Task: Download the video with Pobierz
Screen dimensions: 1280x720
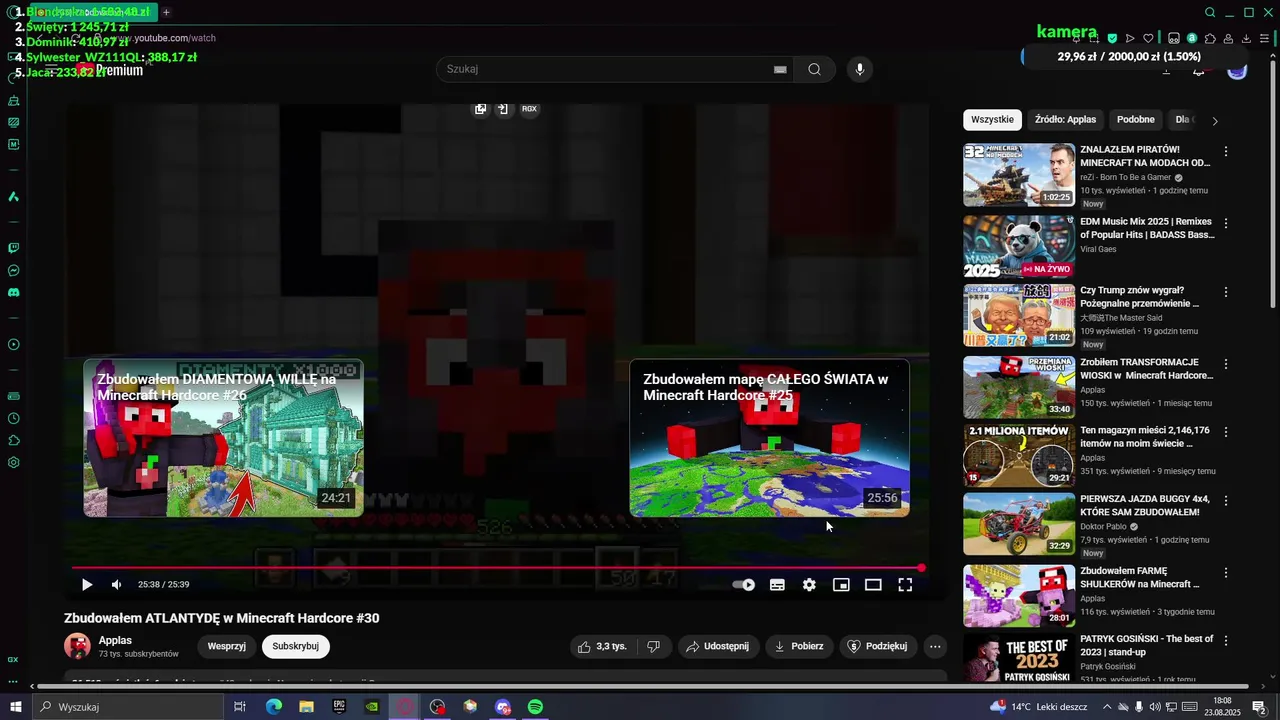Action: click(798, 647)
